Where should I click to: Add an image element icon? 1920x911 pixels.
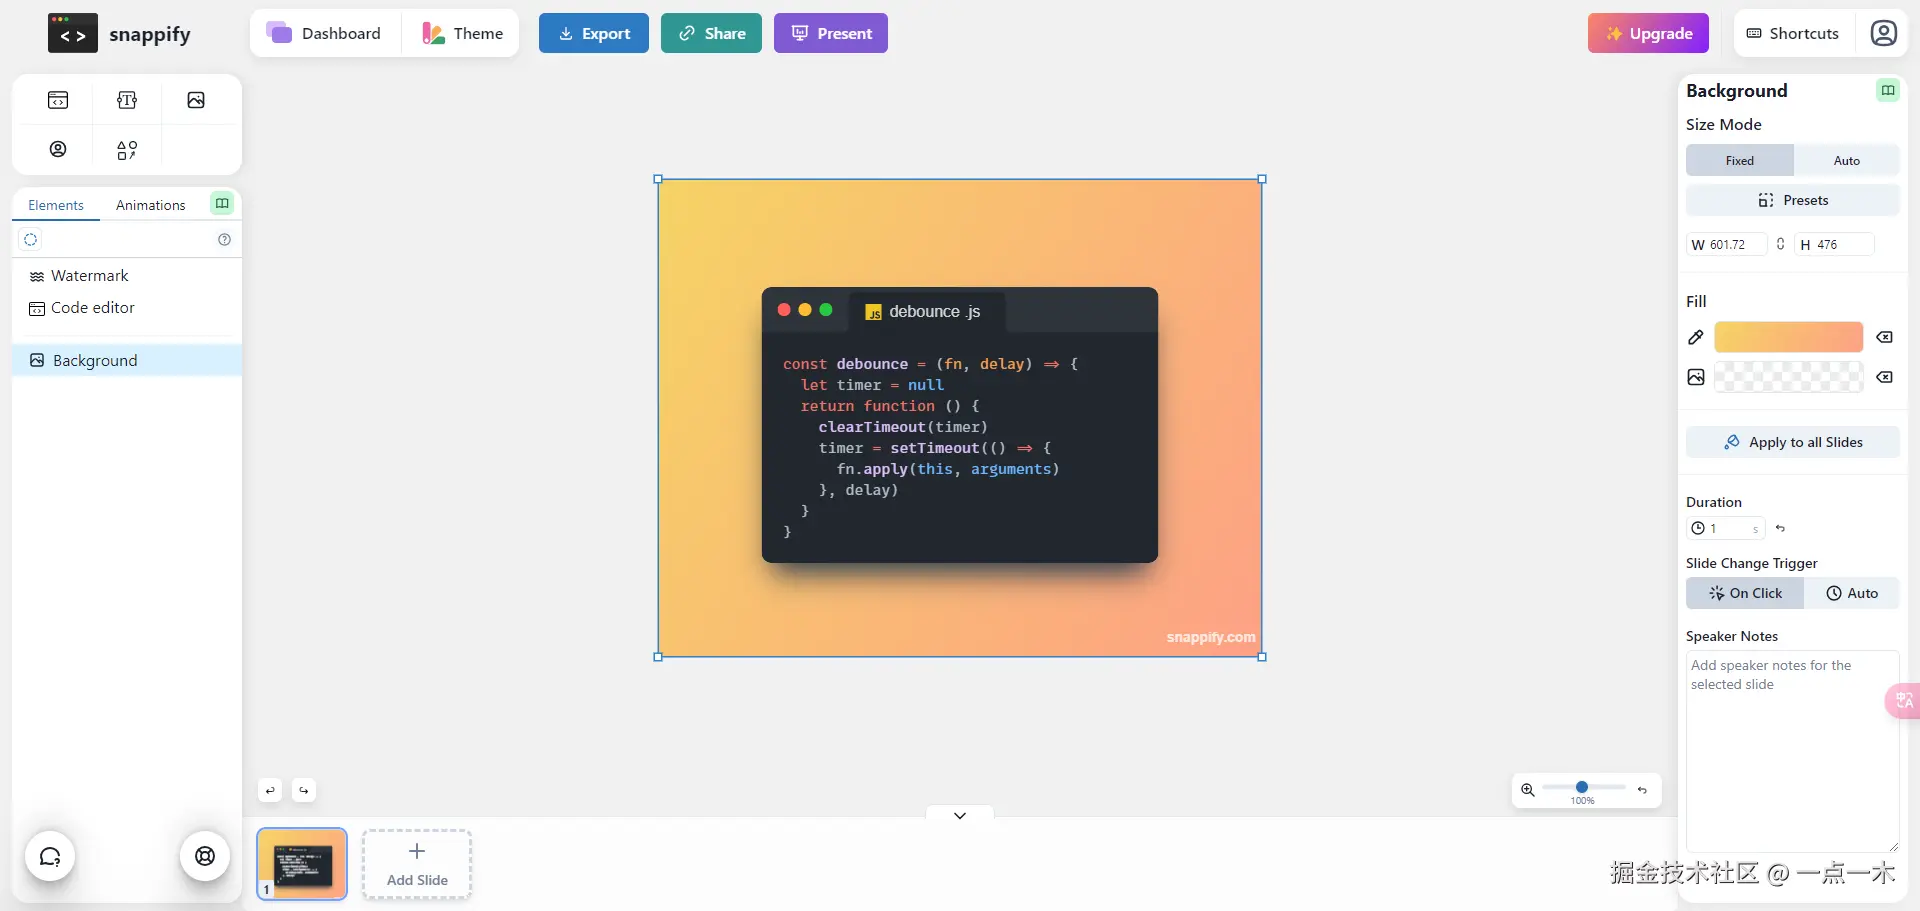coord(196,100)
